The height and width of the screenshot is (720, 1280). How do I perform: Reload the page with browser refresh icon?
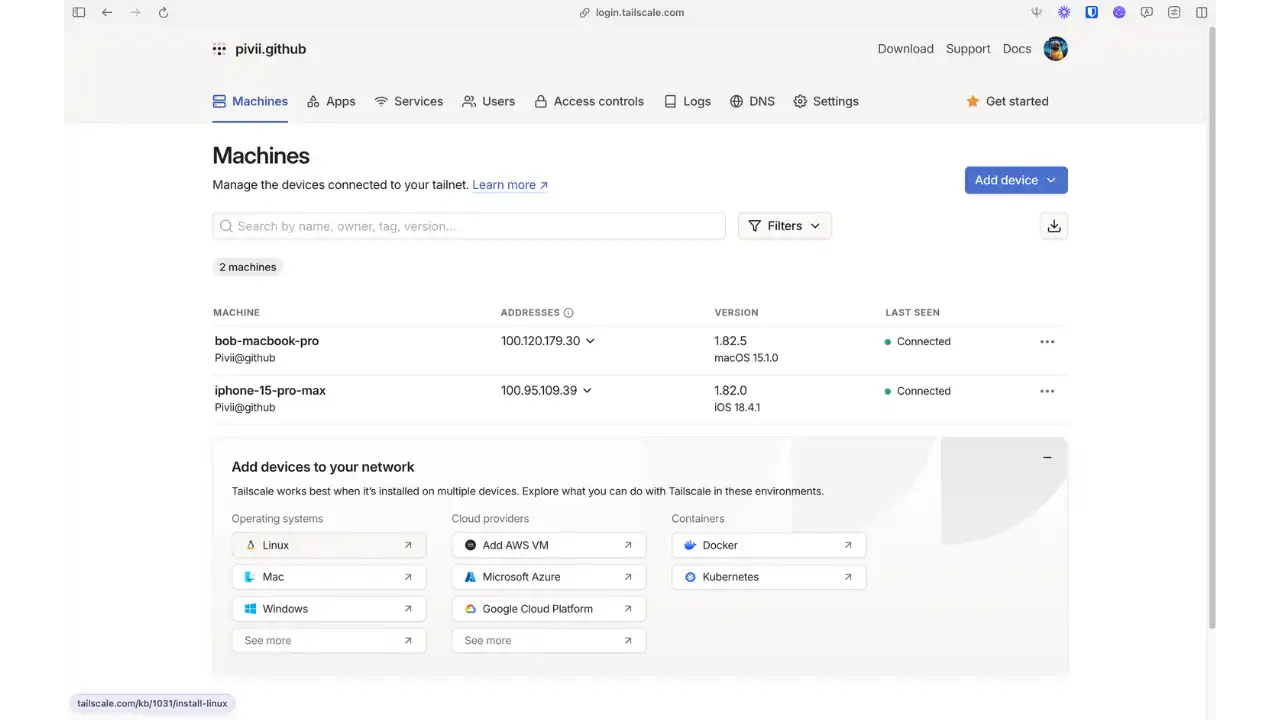pos(163,13)
